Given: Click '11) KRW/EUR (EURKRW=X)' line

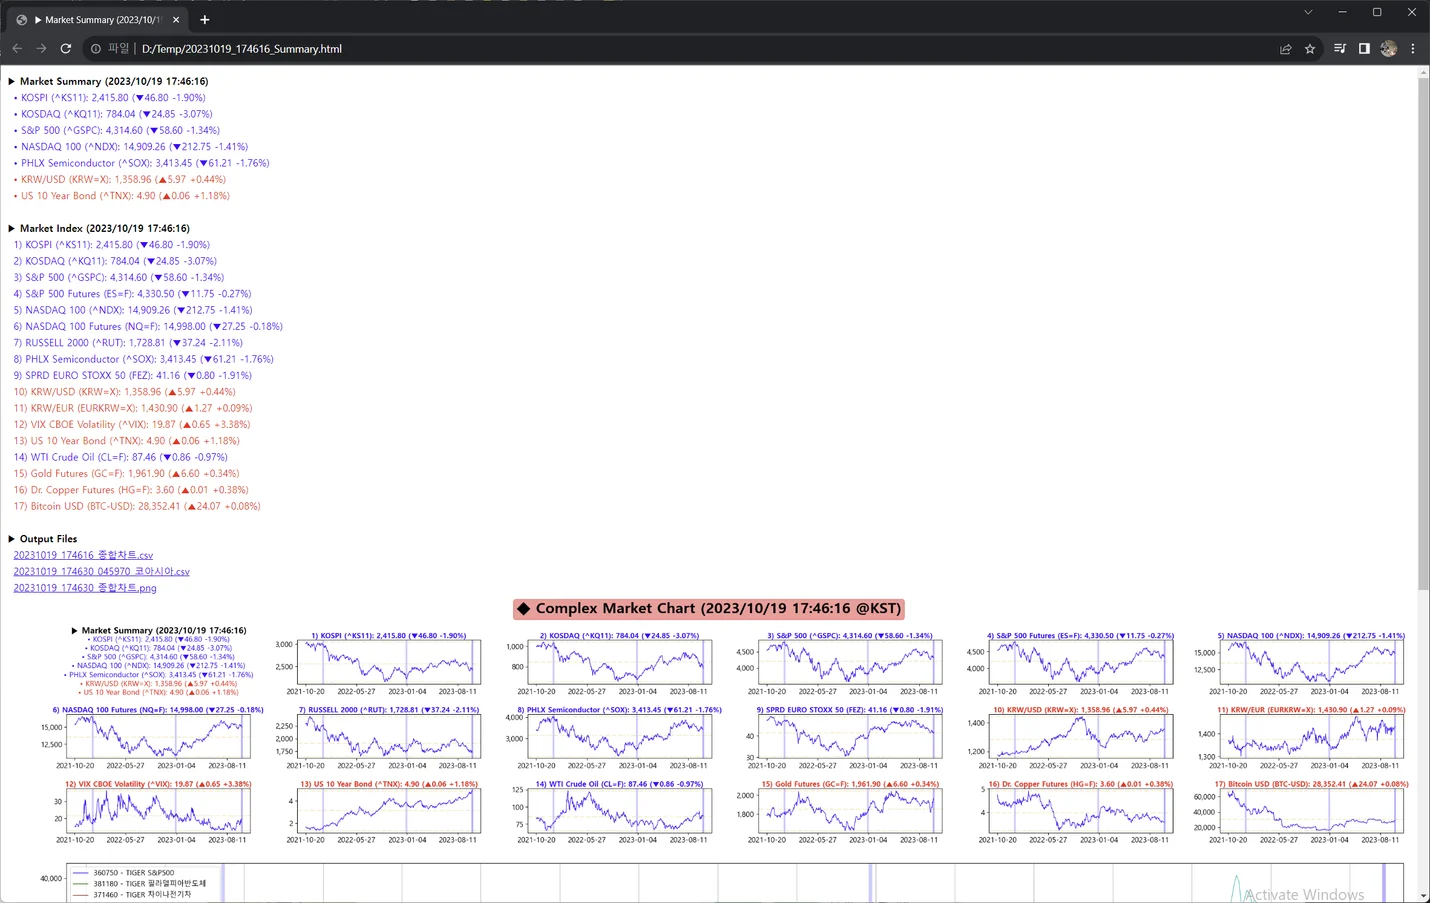Looking at the screenshot, I should pyautogui.click(x=133, y=408).
